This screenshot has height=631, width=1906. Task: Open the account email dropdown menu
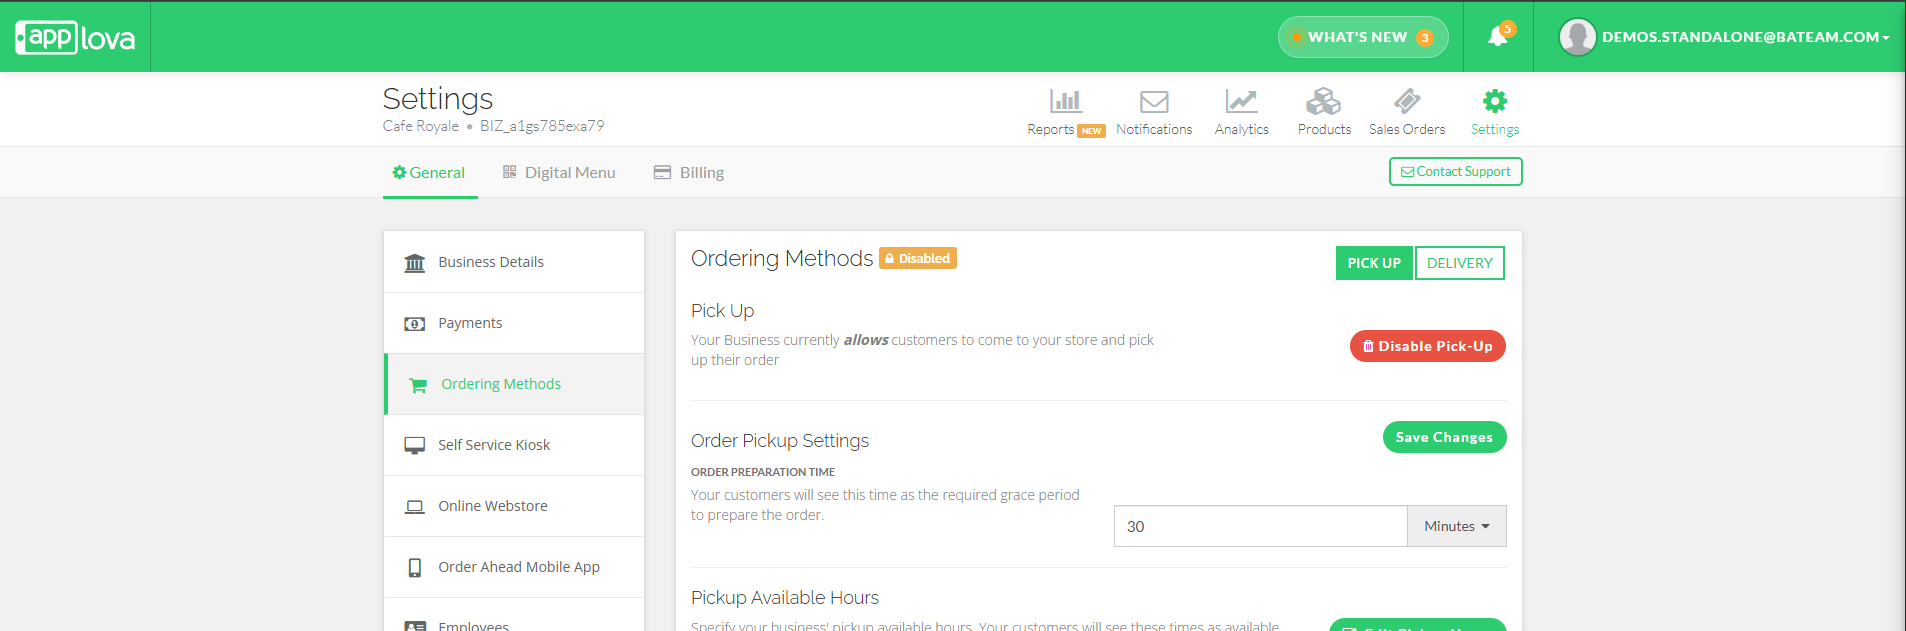tap(1725, 37)
